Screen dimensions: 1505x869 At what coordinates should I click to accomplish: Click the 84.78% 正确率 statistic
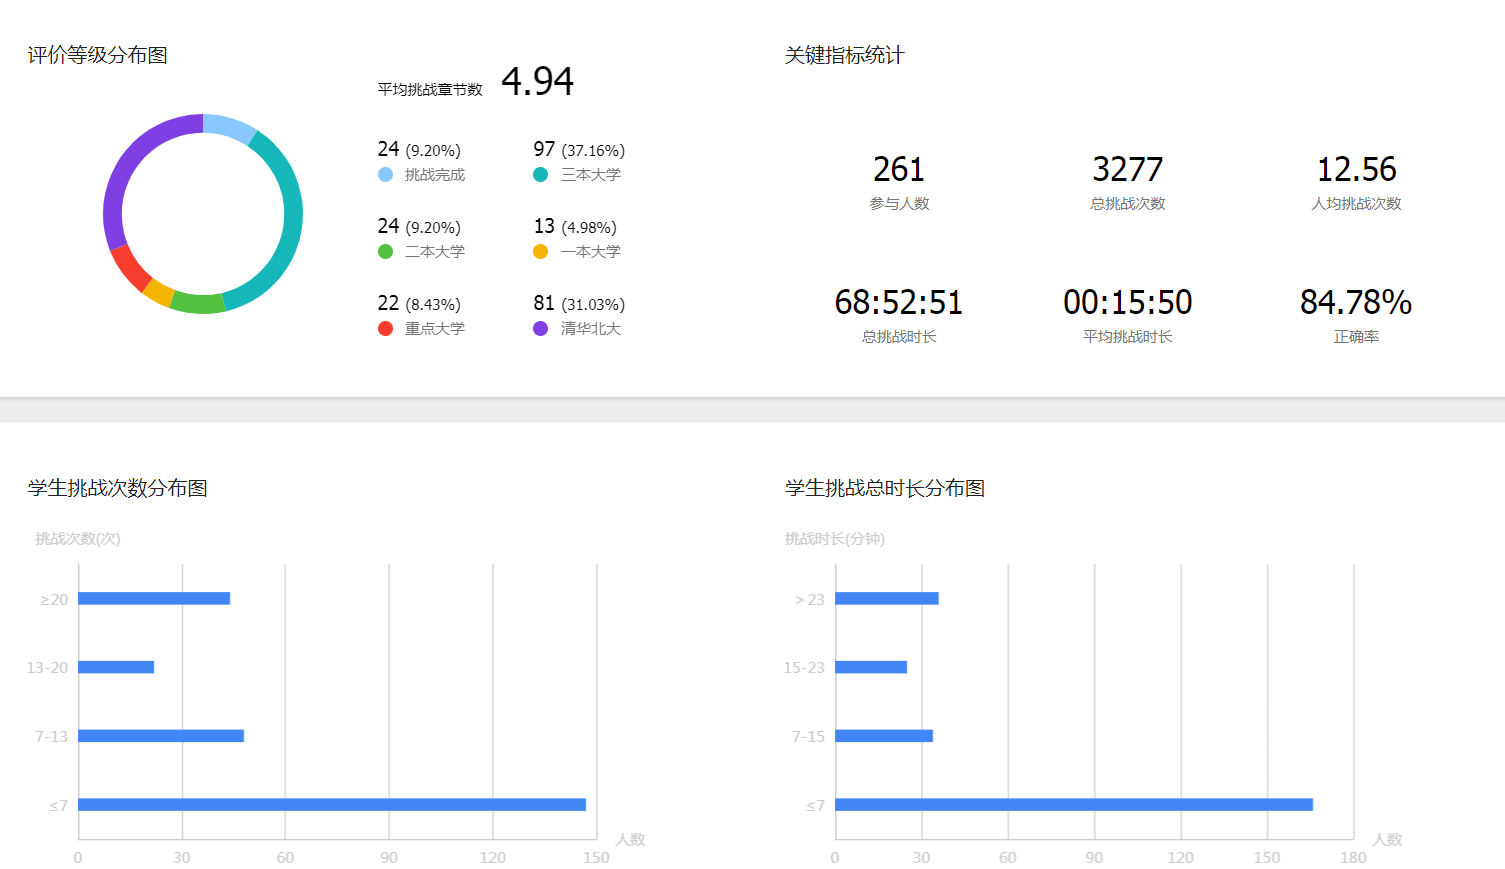pos(1355,303)
